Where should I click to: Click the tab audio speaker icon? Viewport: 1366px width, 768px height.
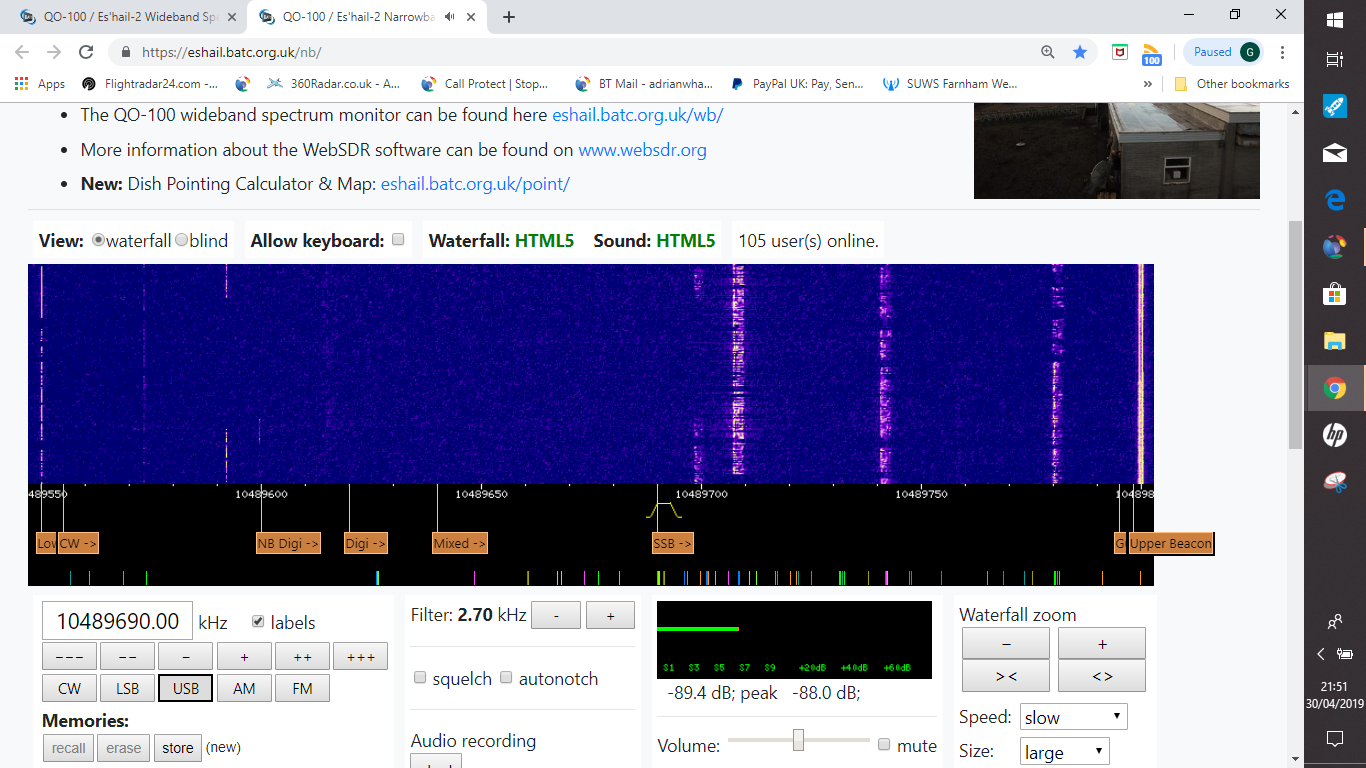pyautogui.click(x=450, y=16)
